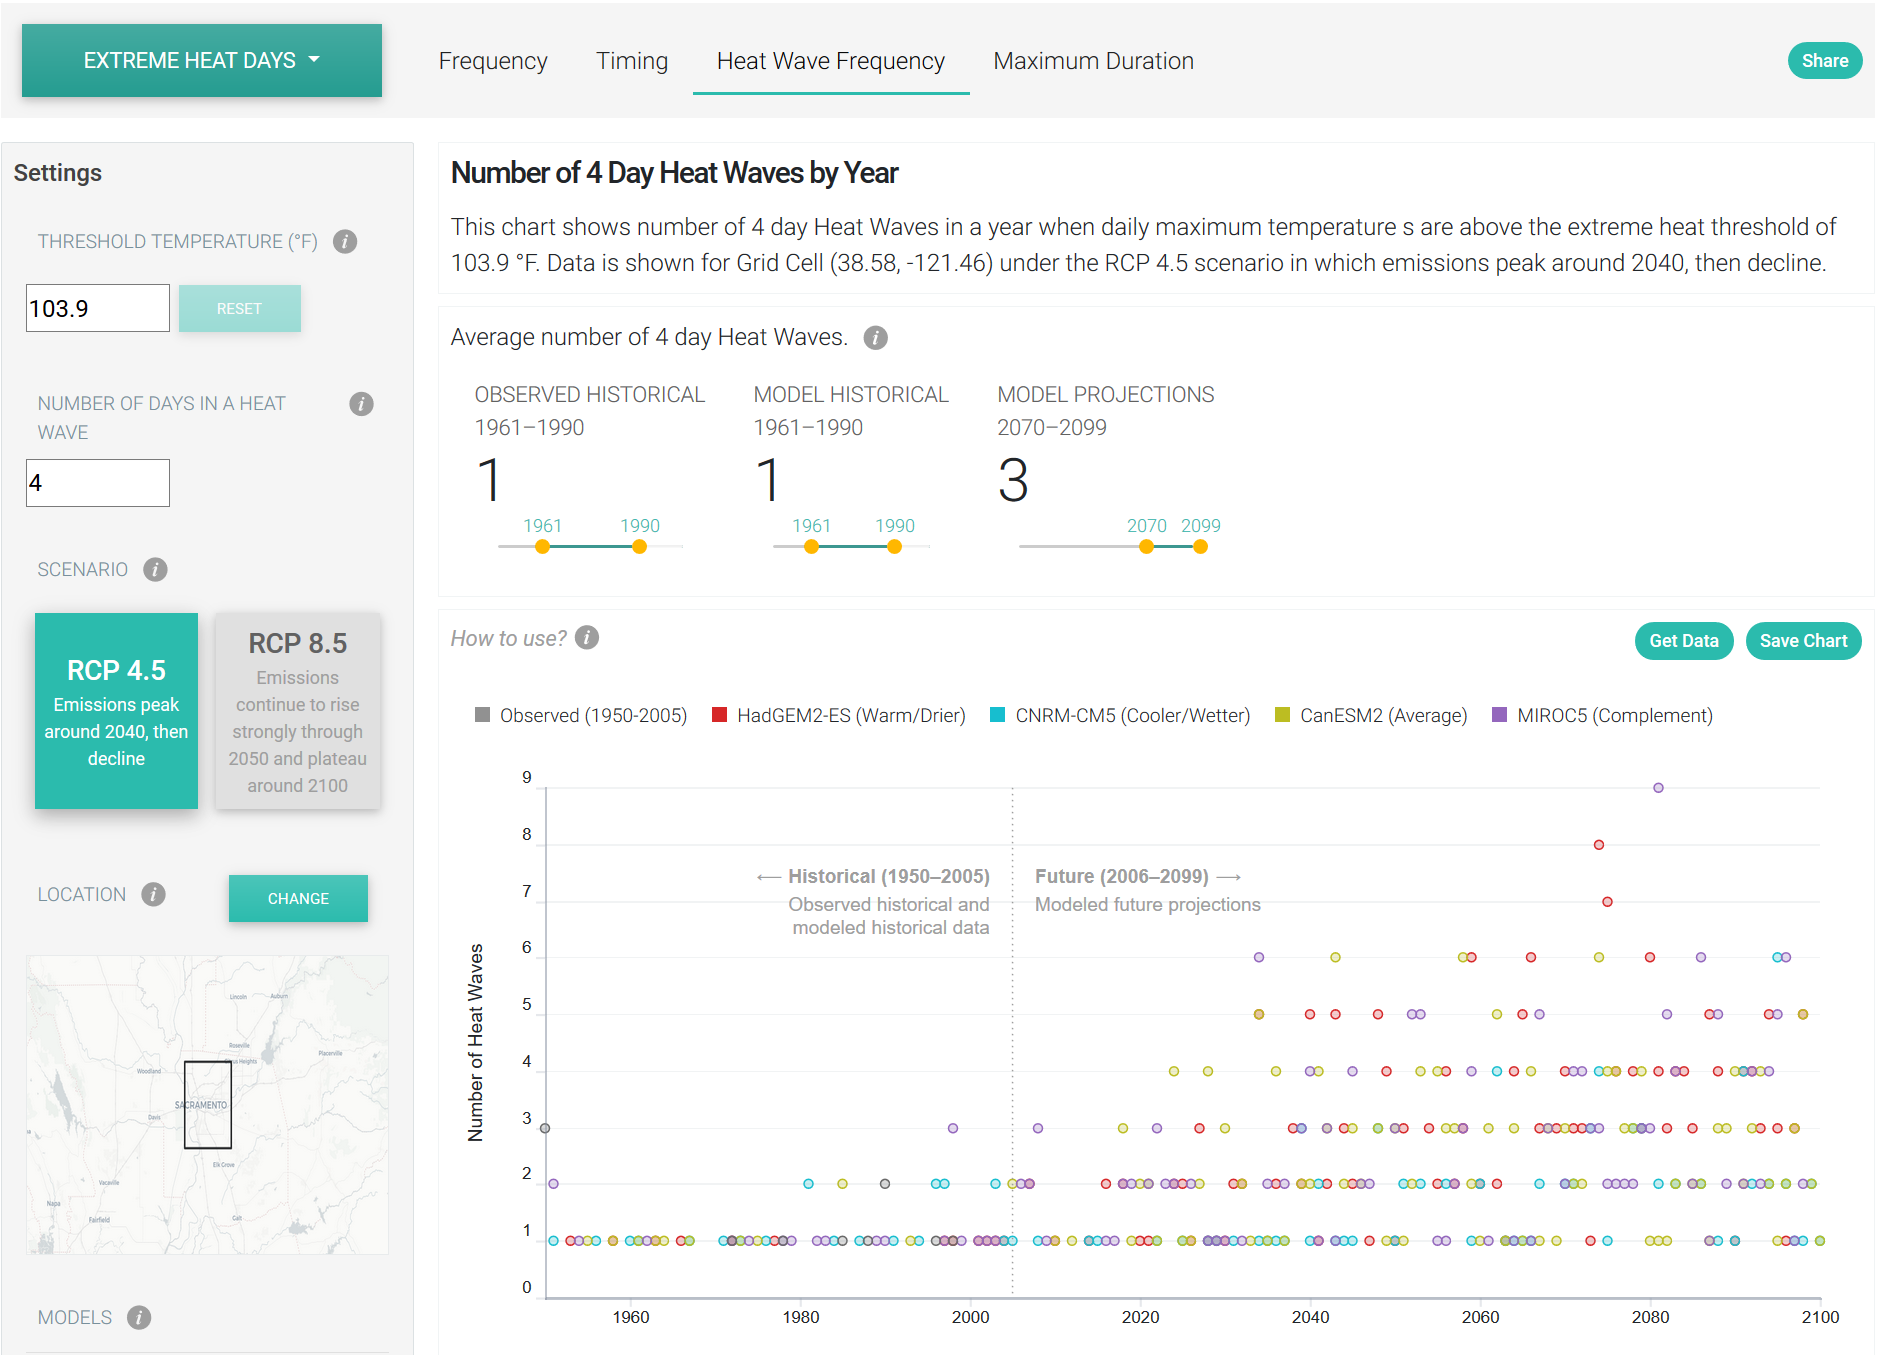Viewport: 1894px width, 1355px height.
Task: Click the purple data point at 9 heat waves
Action: tap(1658, 788)
